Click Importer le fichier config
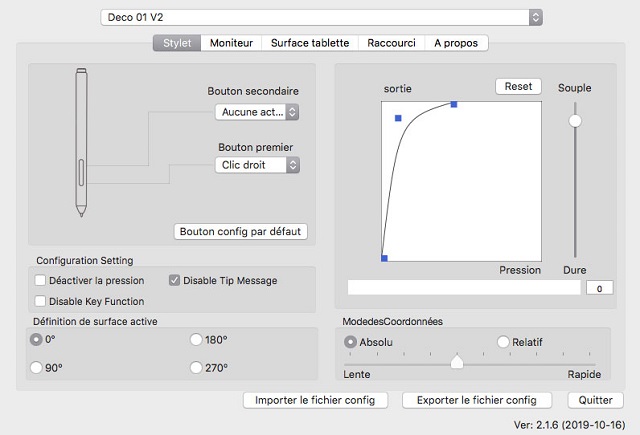 315,400
